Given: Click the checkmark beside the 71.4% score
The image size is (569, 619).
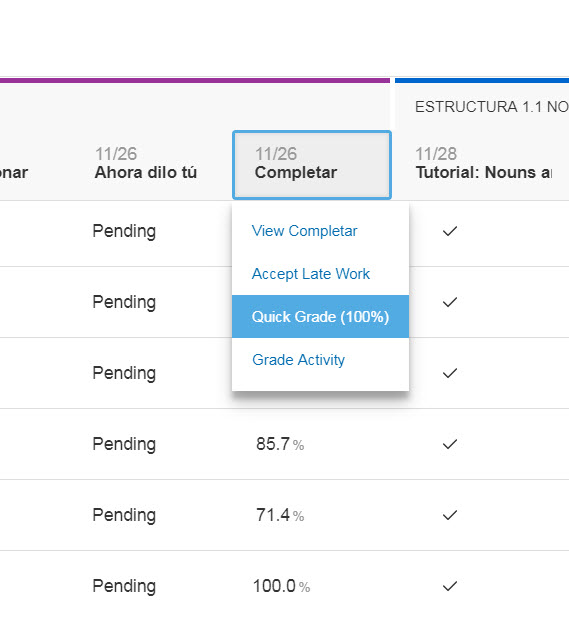Looking at the screenshot, I should [x=450, y=515].
